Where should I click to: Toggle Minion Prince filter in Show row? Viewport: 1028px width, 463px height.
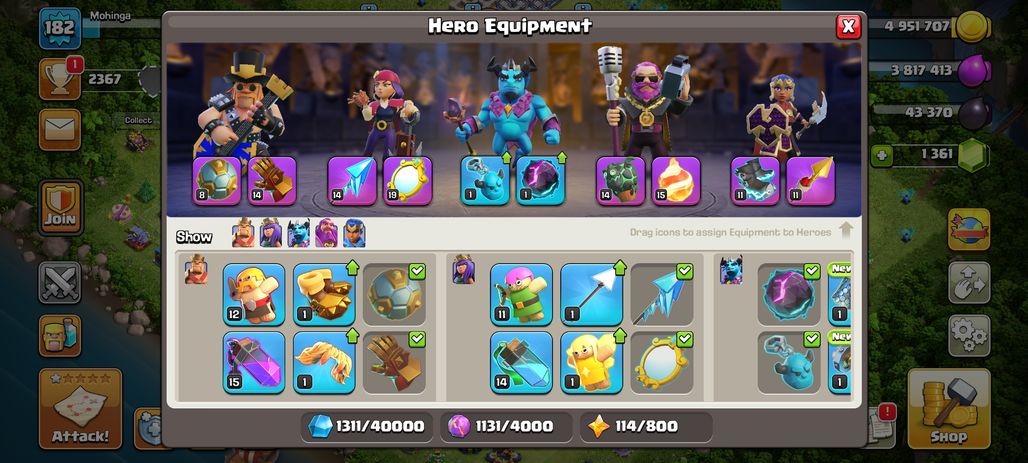[298, 233]
